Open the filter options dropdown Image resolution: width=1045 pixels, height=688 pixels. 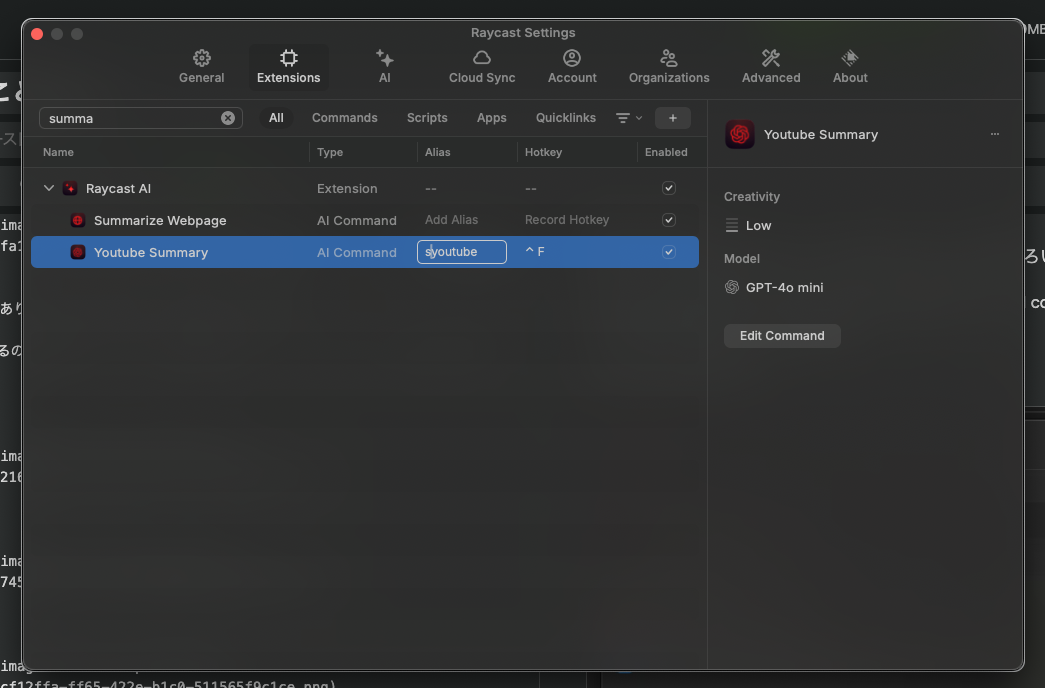tap(628, 118)
